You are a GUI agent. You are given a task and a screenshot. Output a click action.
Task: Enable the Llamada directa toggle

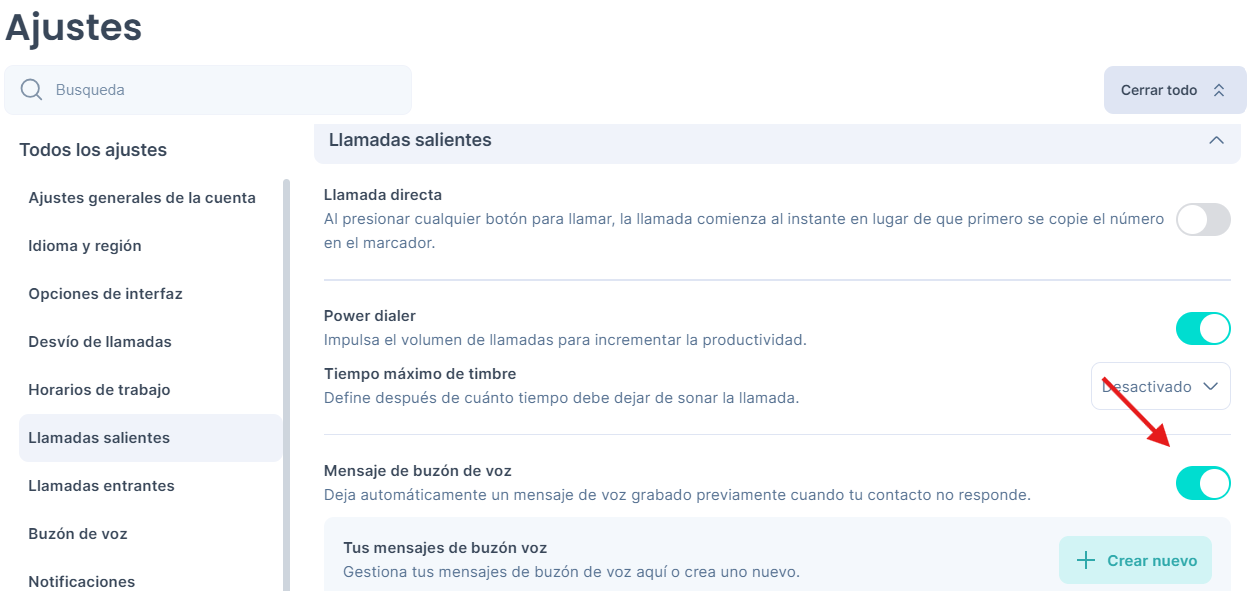[x=1202, y=219]
